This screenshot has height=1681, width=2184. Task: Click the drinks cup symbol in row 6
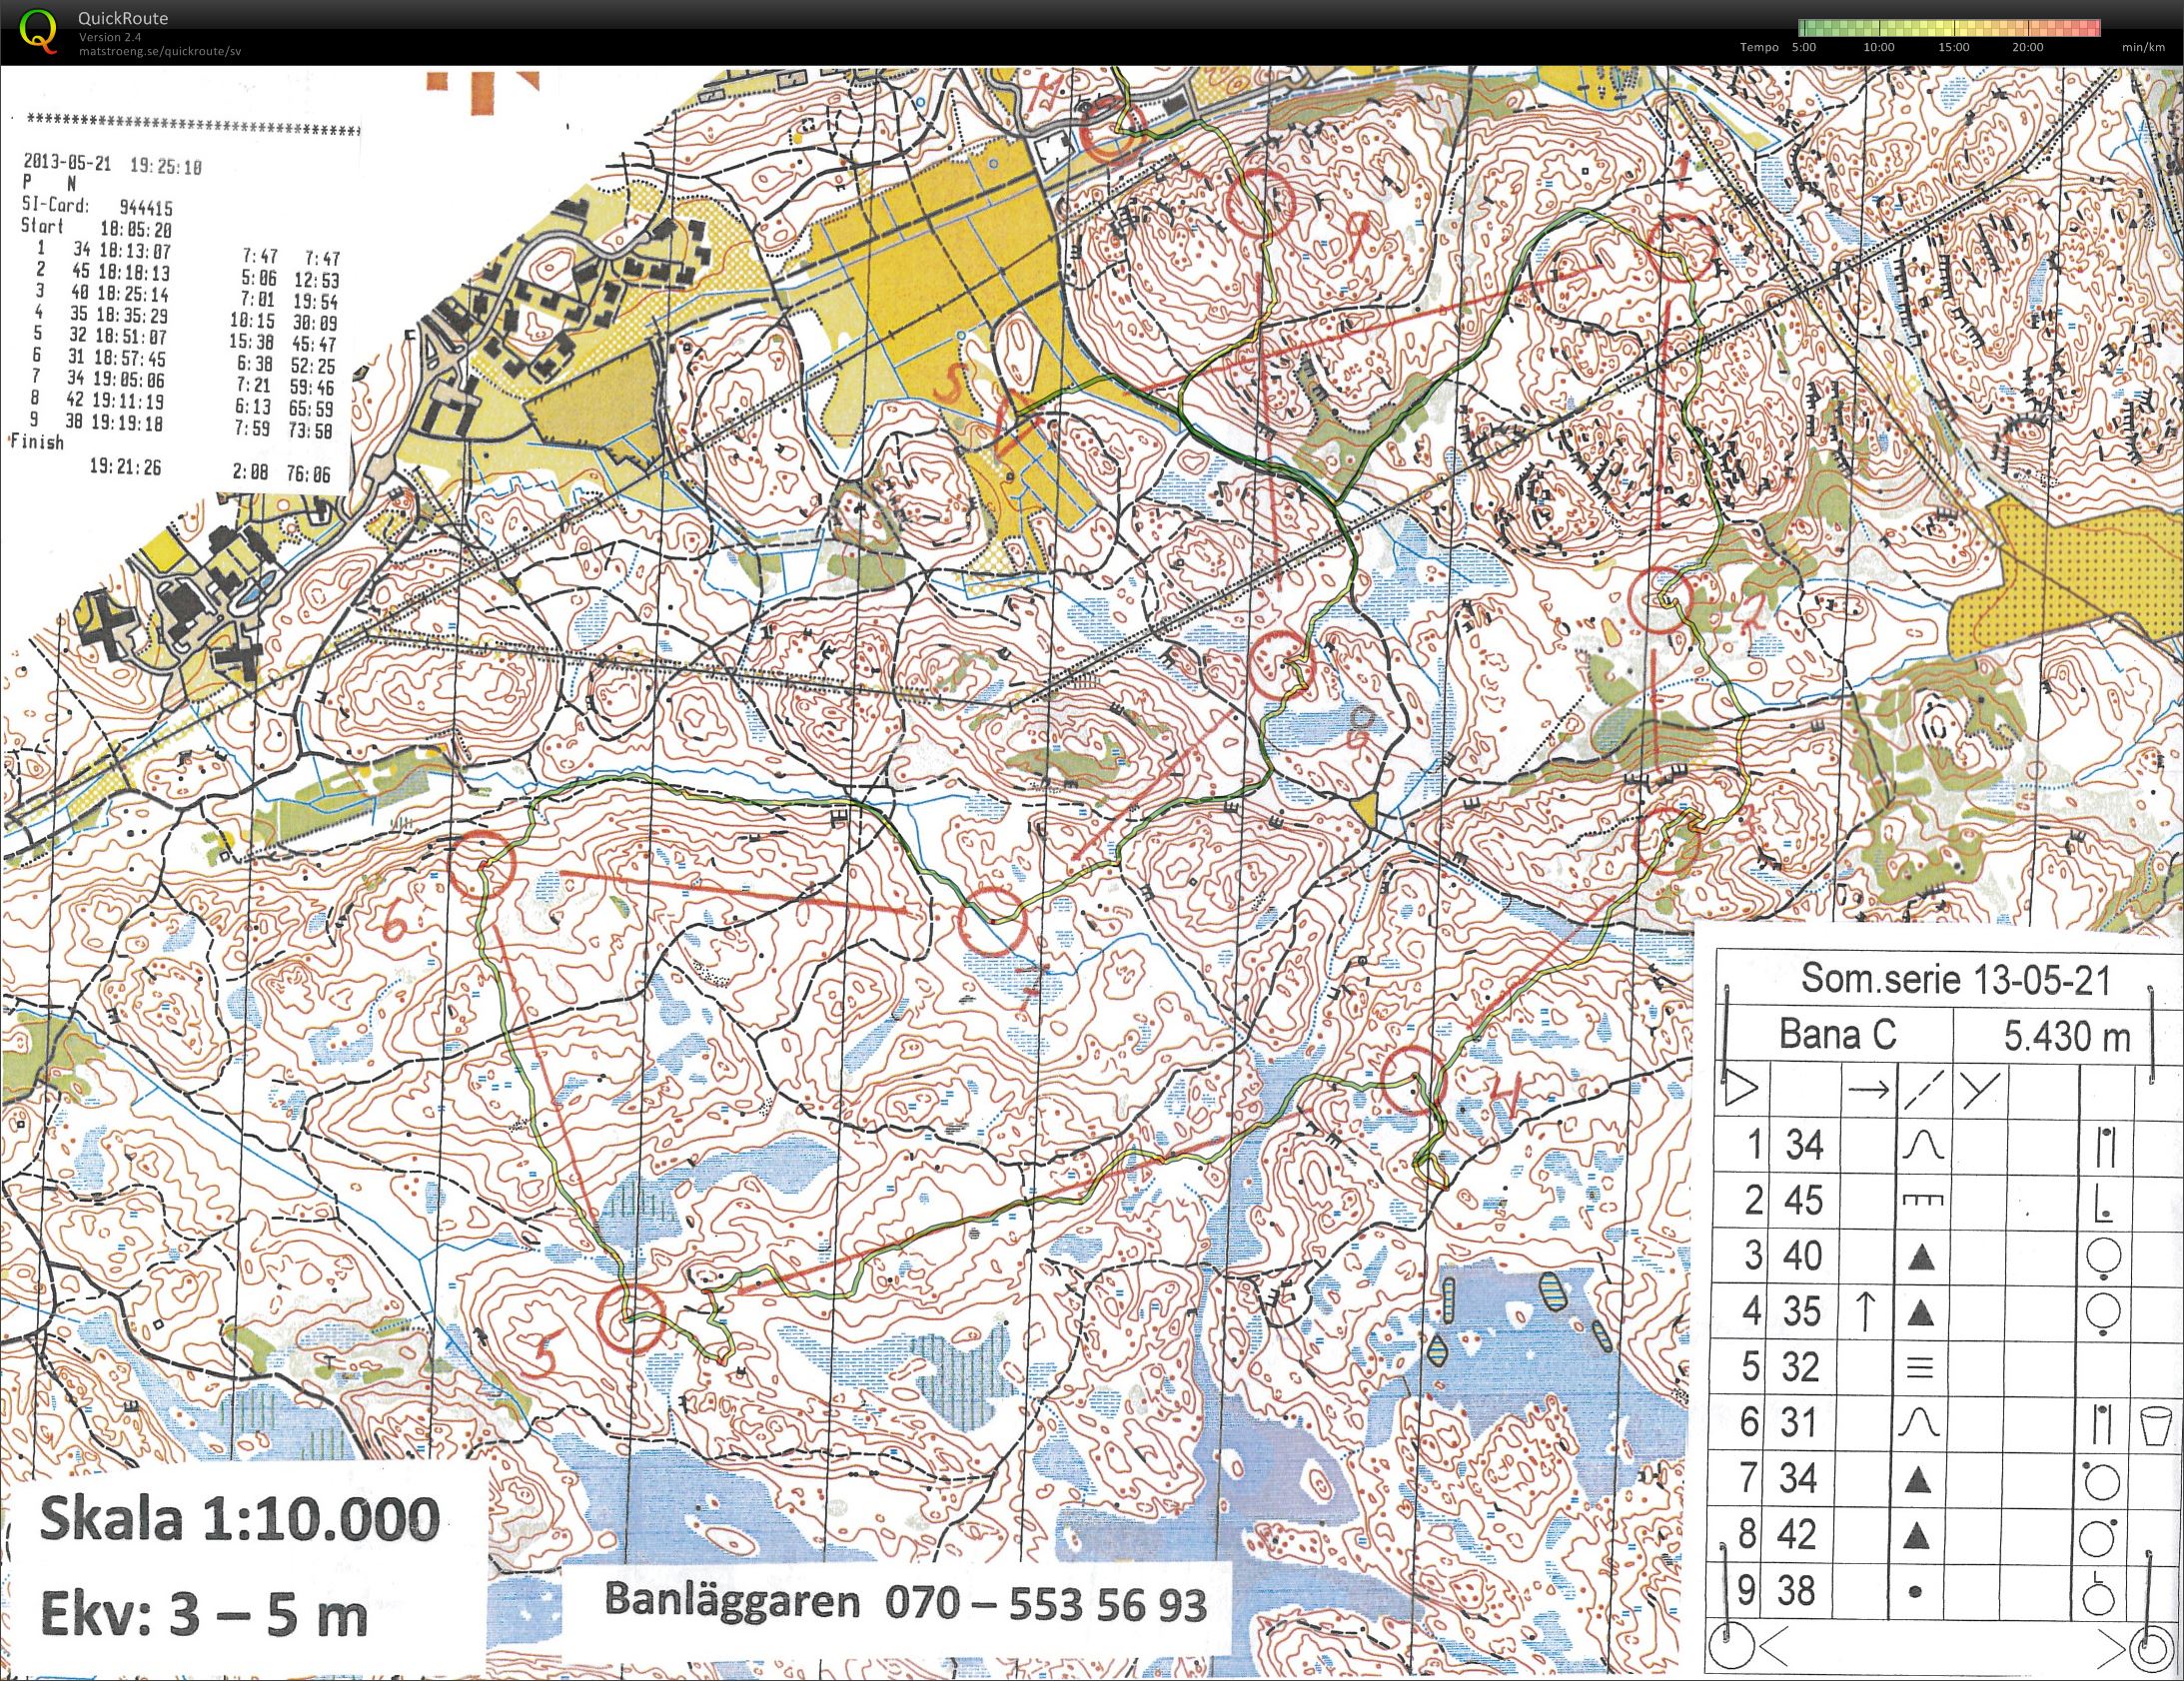(2155, 1424)
